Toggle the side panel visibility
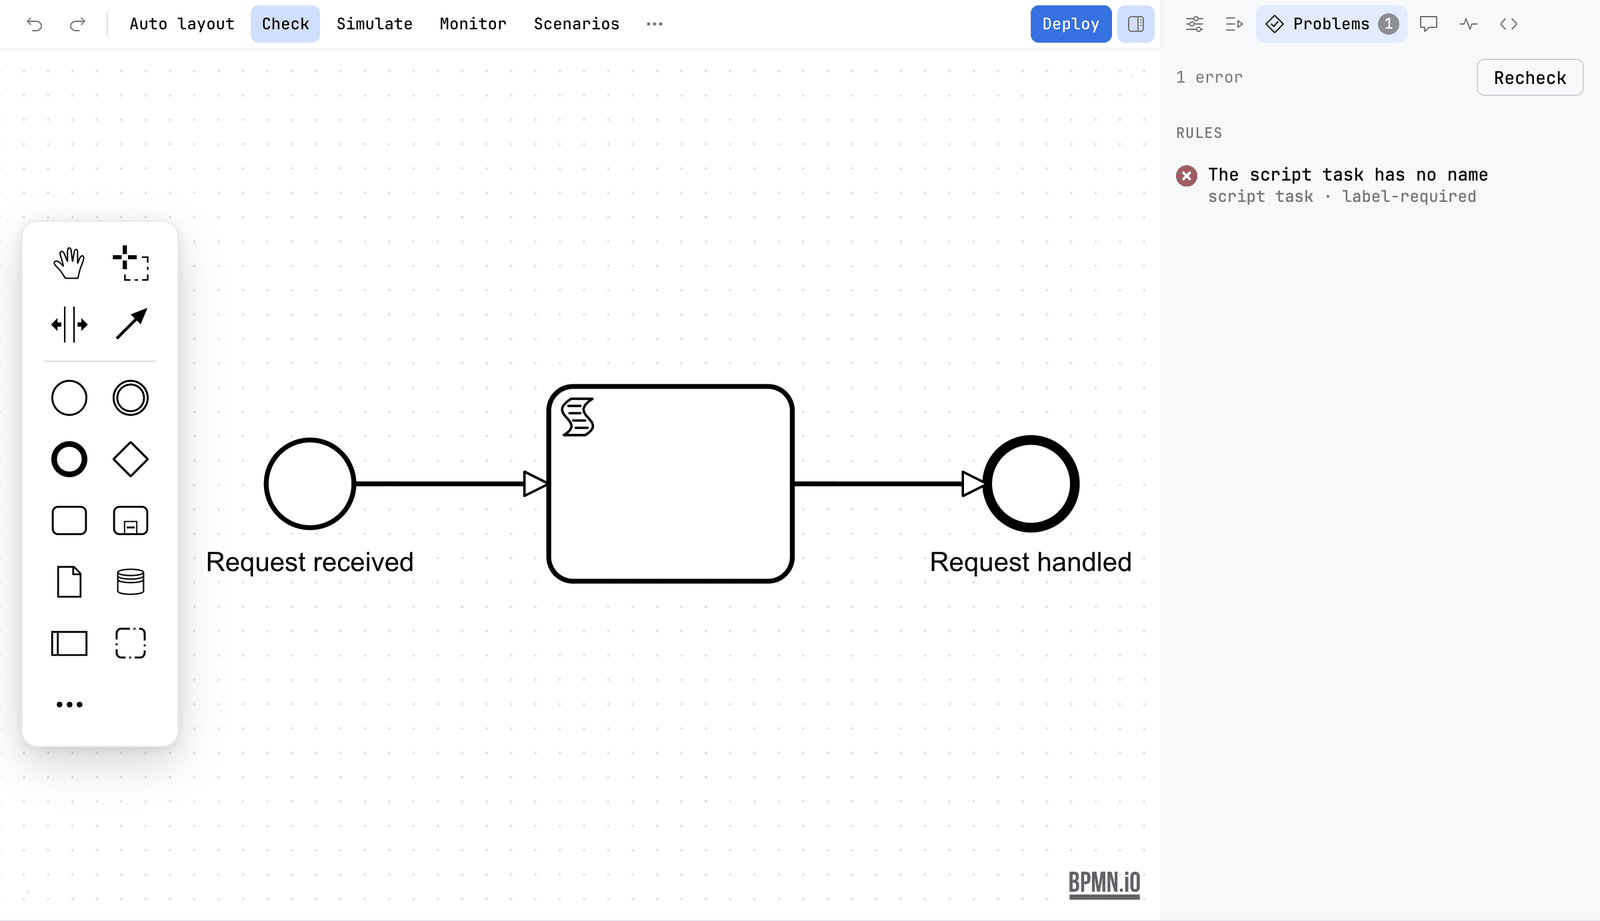This screenshot has height=921, width=1600. [x=1136, y=24]
